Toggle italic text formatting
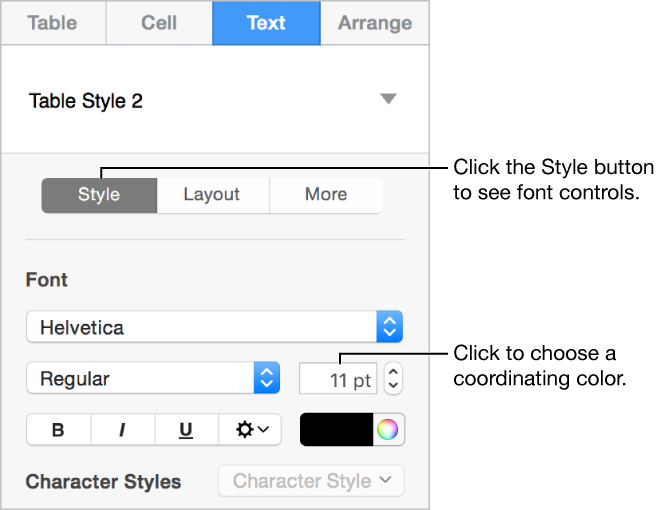Viewport: 662px width, 510px height. (x=122, y=430)
